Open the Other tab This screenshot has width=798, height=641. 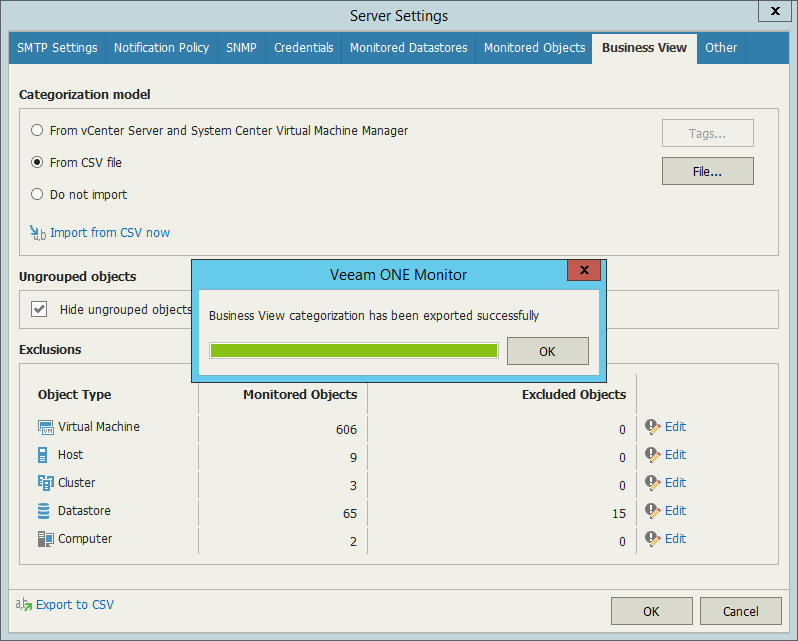tap(721, 48)
